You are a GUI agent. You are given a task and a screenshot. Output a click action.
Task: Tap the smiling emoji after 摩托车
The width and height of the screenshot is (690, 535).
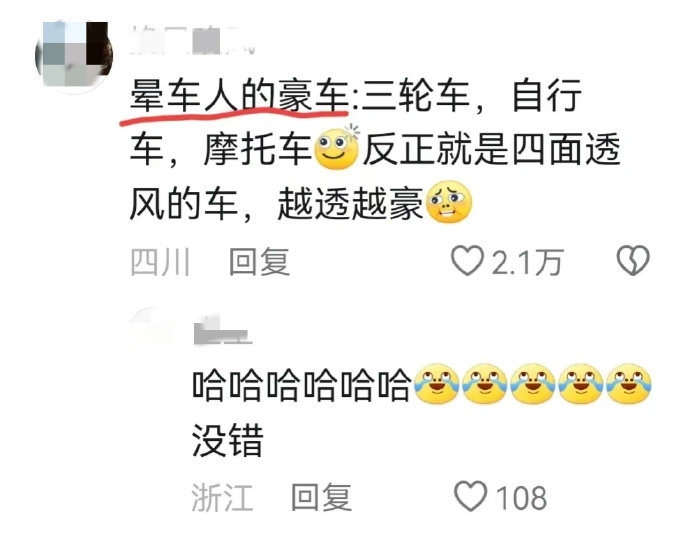337,148
